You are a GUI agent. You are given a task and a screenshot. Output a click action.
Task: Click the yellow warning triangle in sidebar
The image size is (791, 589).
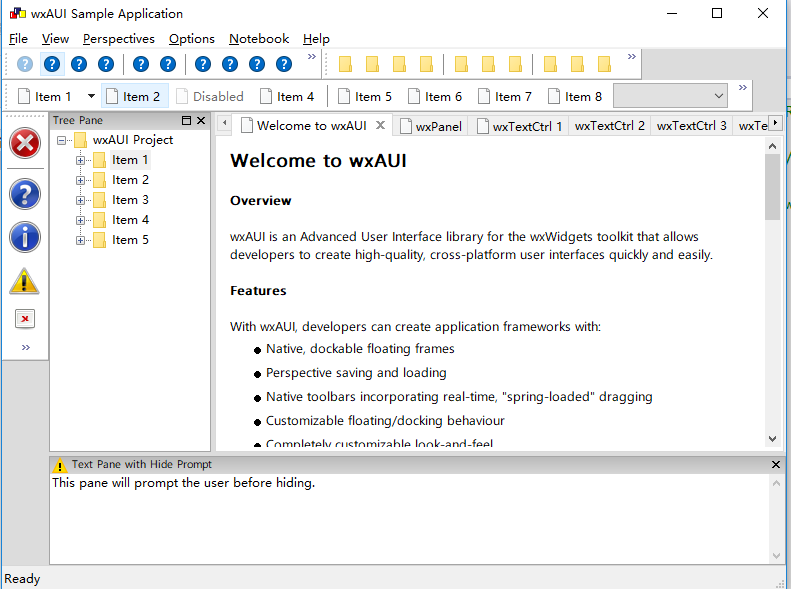(24, 280)
